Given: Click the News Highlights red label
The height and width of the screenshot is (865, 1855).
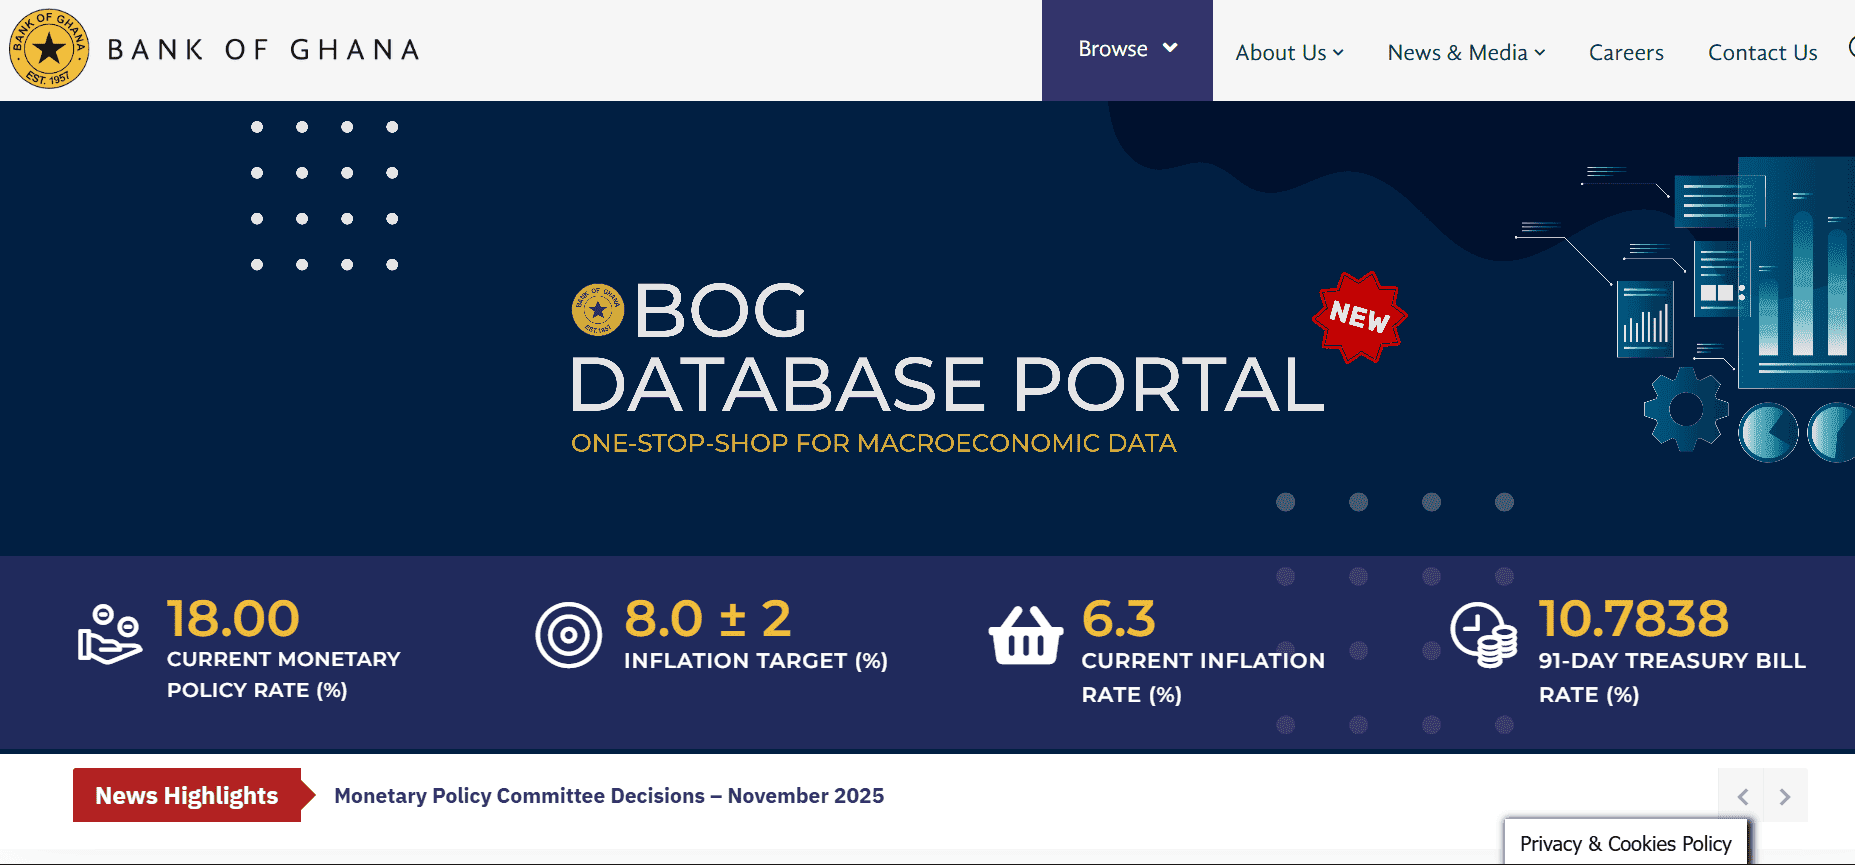Looking at the screenshot, I should (187, 796).
